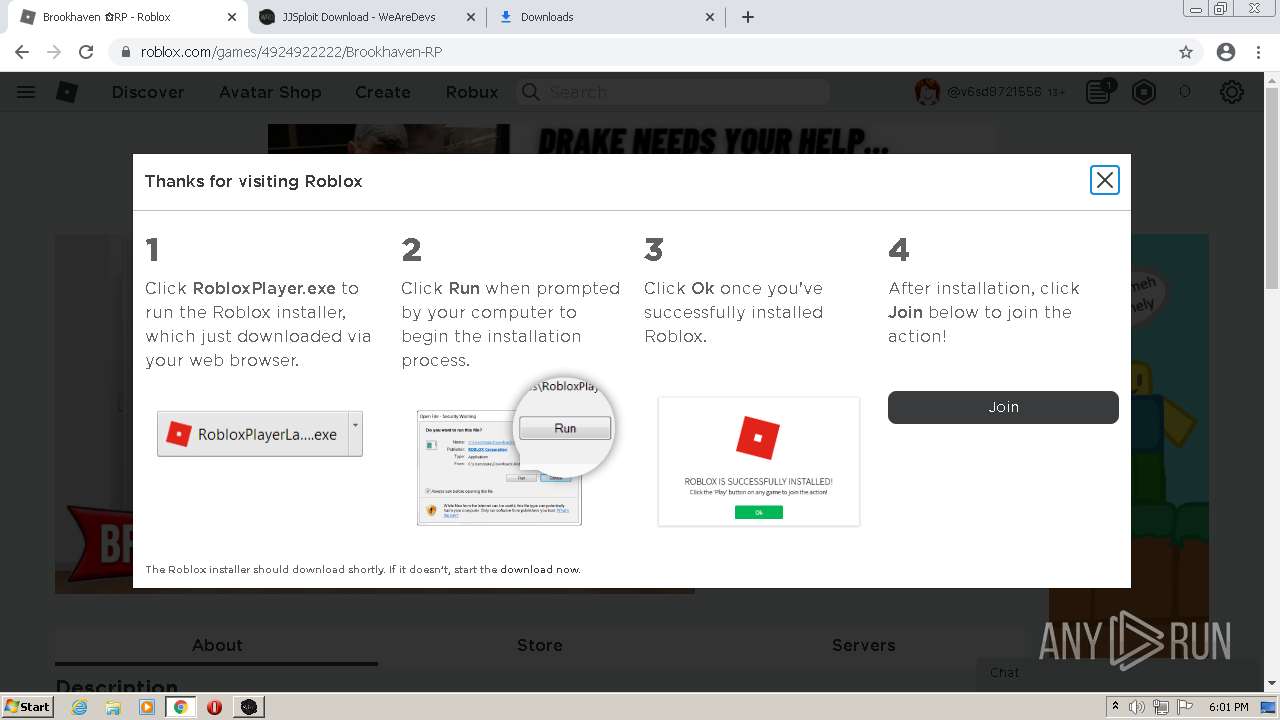Click the Roblox logo icon
Viewport: 1280px width, 720px height.
click(x=67, y=92)
